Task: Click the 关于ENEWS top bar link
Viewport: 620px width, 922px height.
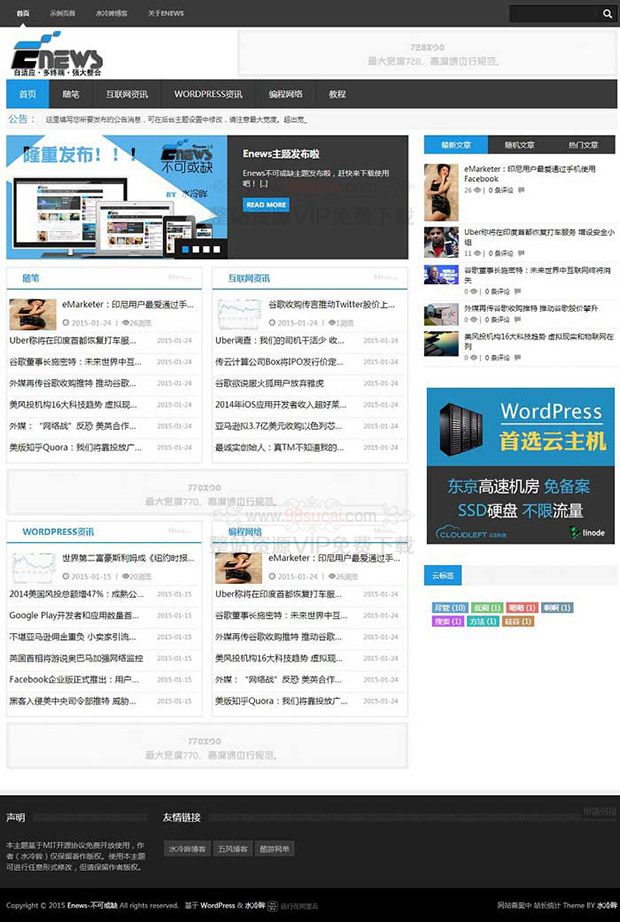Action: (x=166, y=14)
